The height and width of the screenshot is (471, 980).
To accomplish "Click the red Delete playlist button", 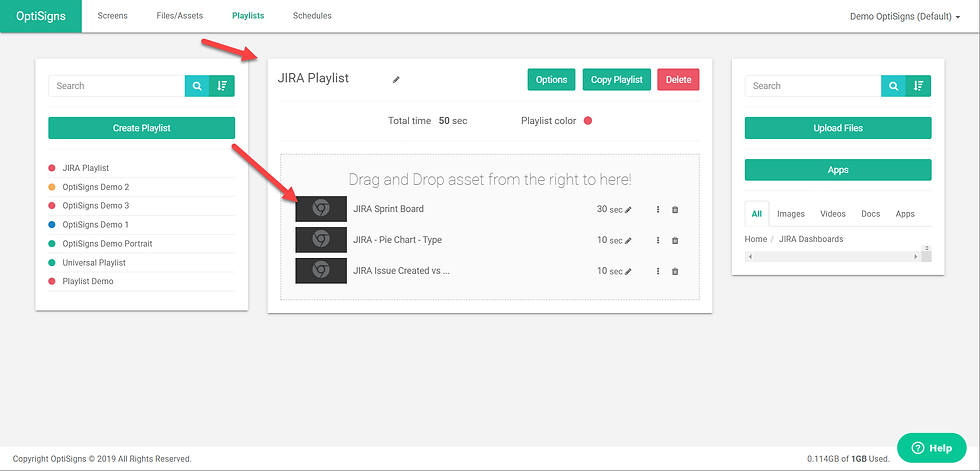I will coord(678,80).
